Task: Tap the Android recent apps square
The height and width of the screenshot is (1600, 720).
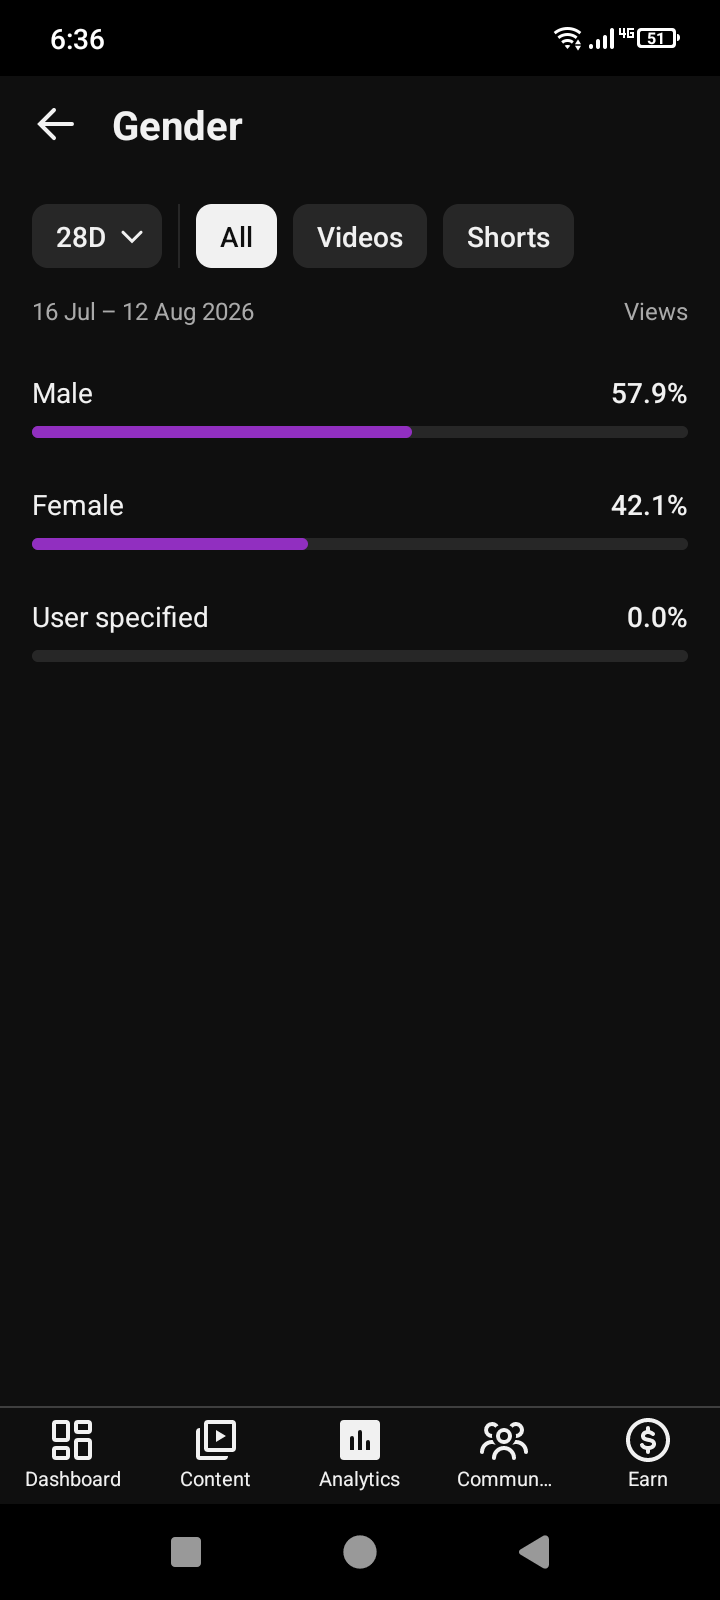Action: 186,1551
